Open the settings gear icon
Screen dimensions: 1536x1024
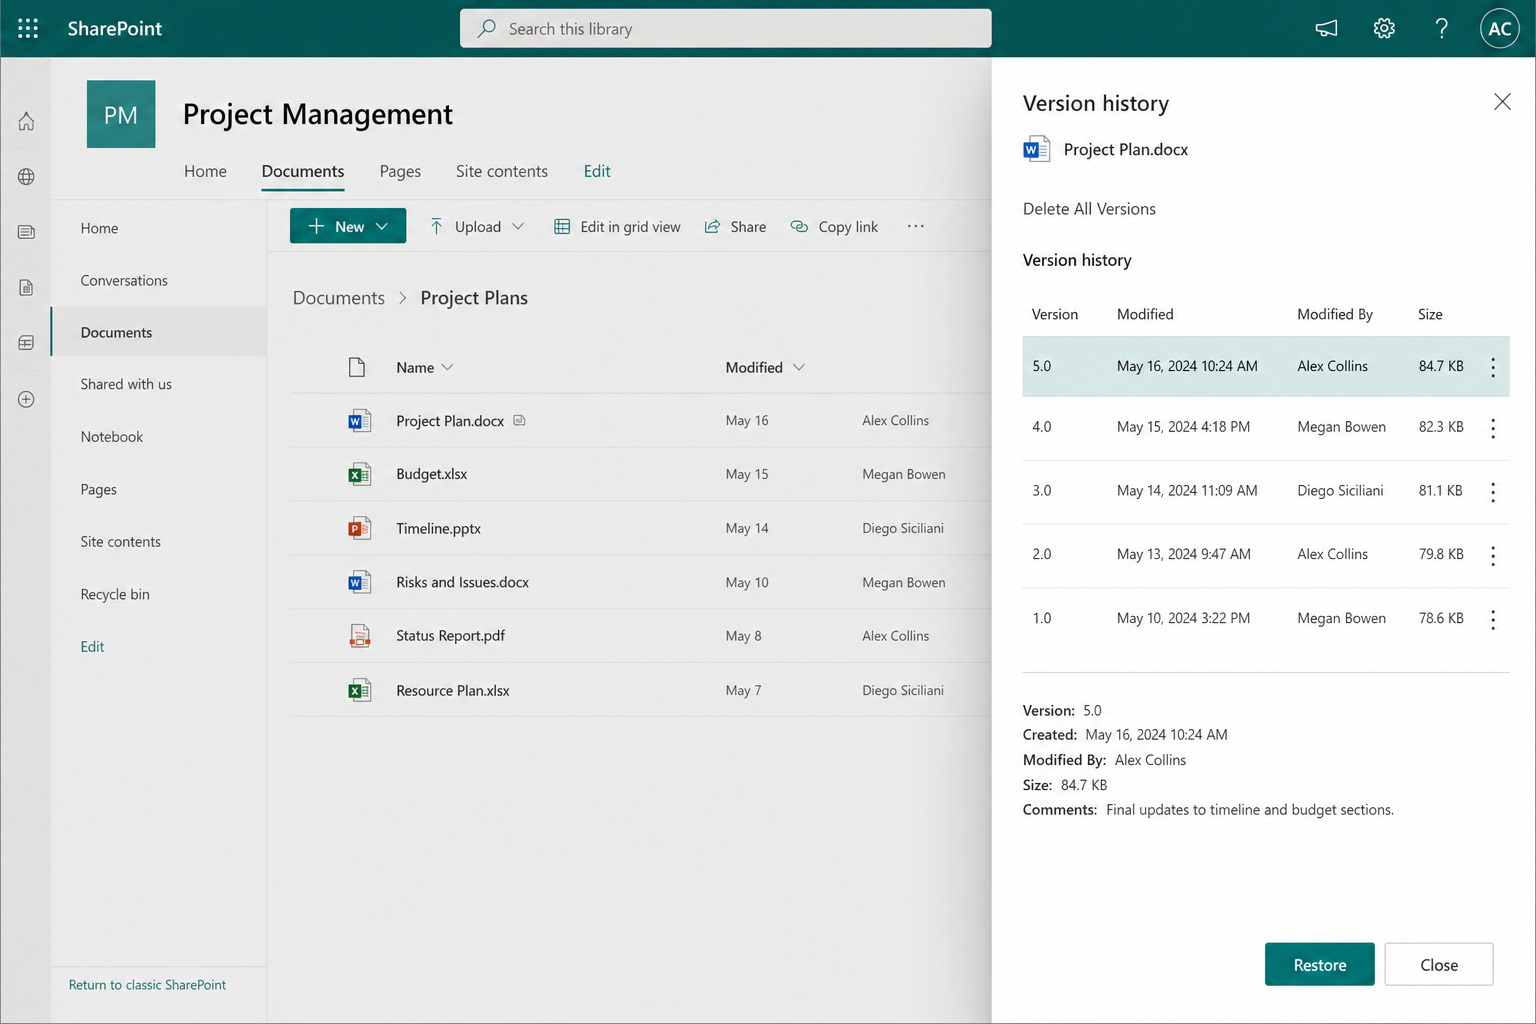tap(1384, 29)
